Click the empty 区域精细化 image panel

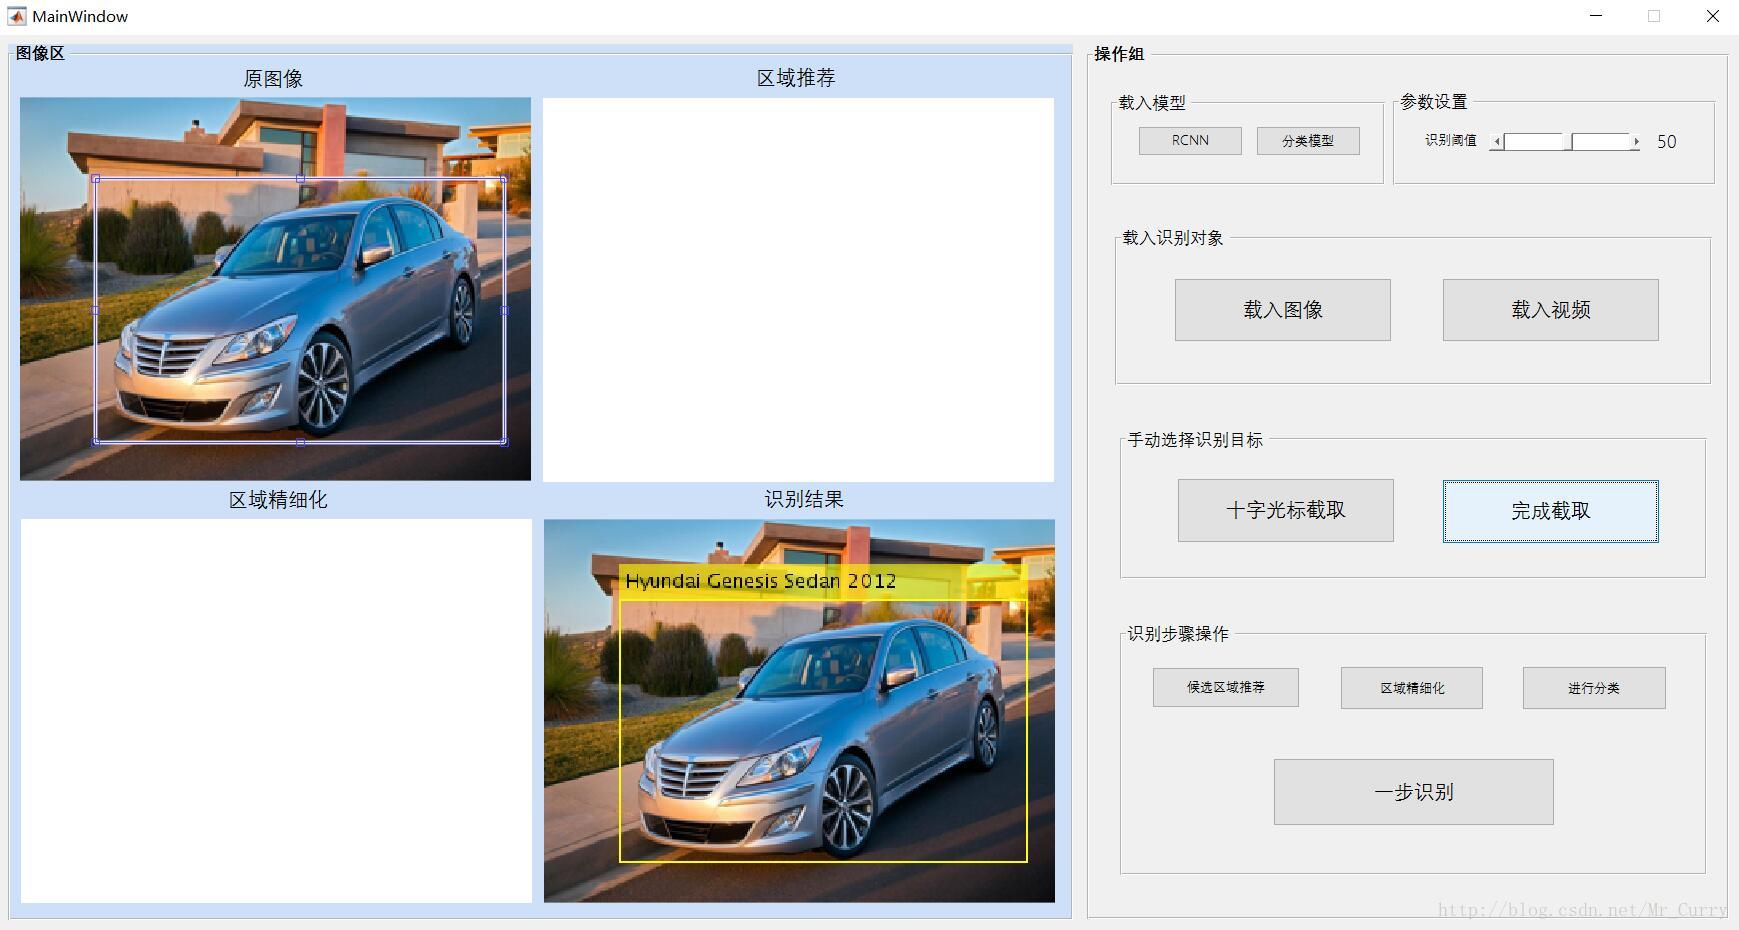[x=276, y=711]
